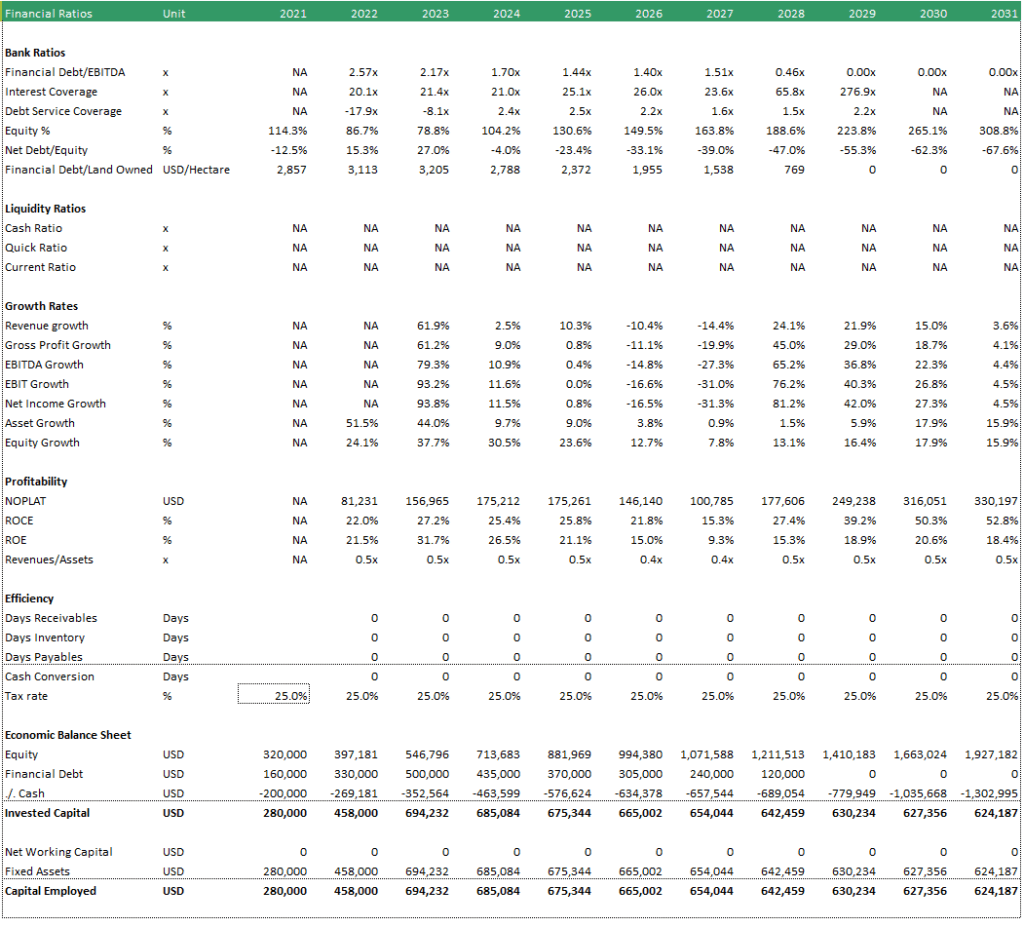Click Equity Growth 2024 value 30.5%

(504, 443)
